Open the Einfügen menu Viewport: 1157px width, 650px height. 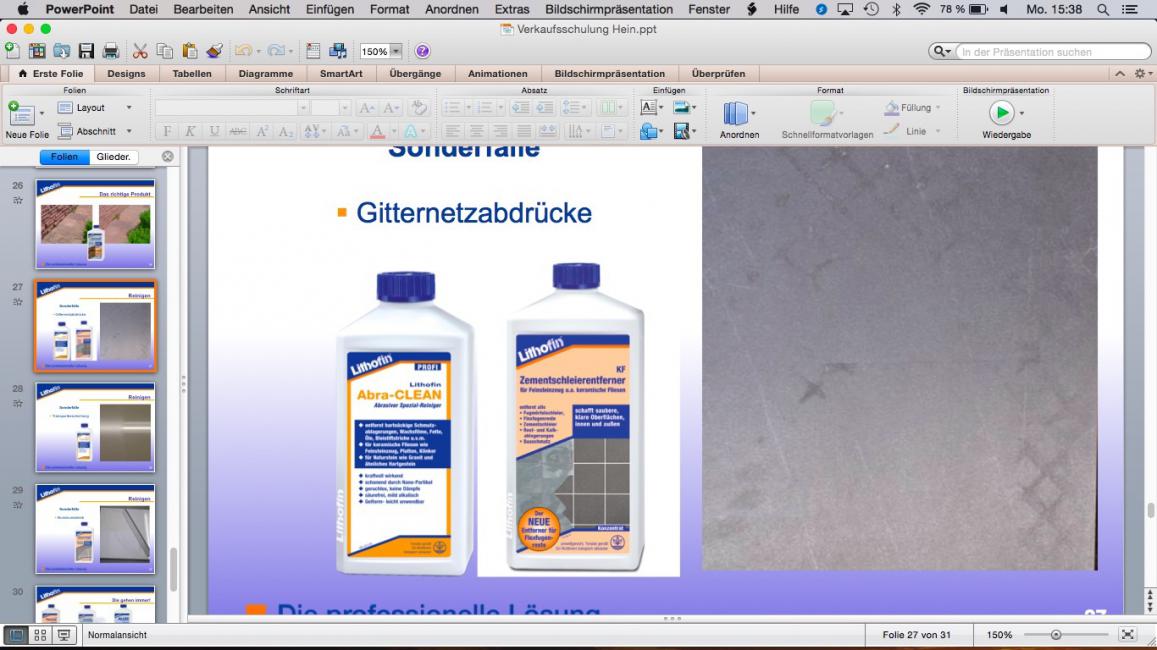click(329, 10)
